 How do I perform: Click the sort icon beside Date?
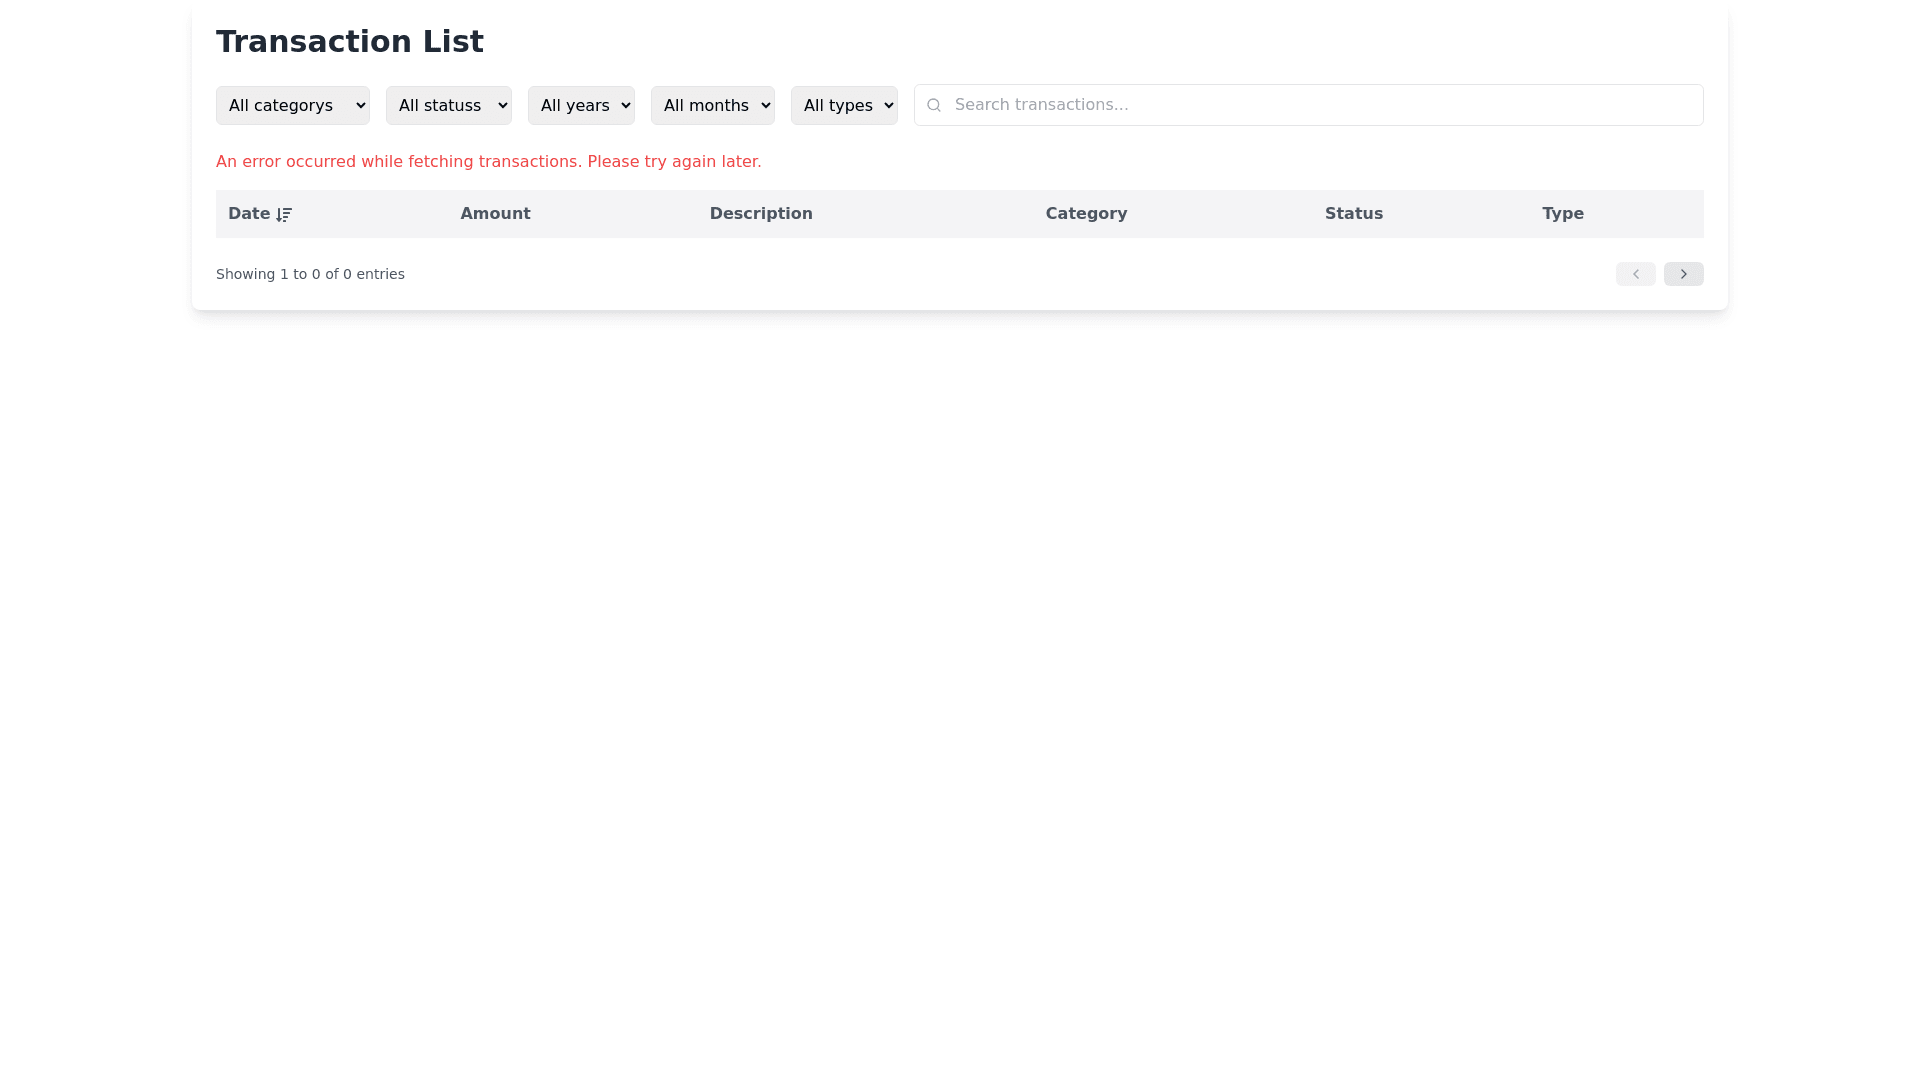coord(284,215)
